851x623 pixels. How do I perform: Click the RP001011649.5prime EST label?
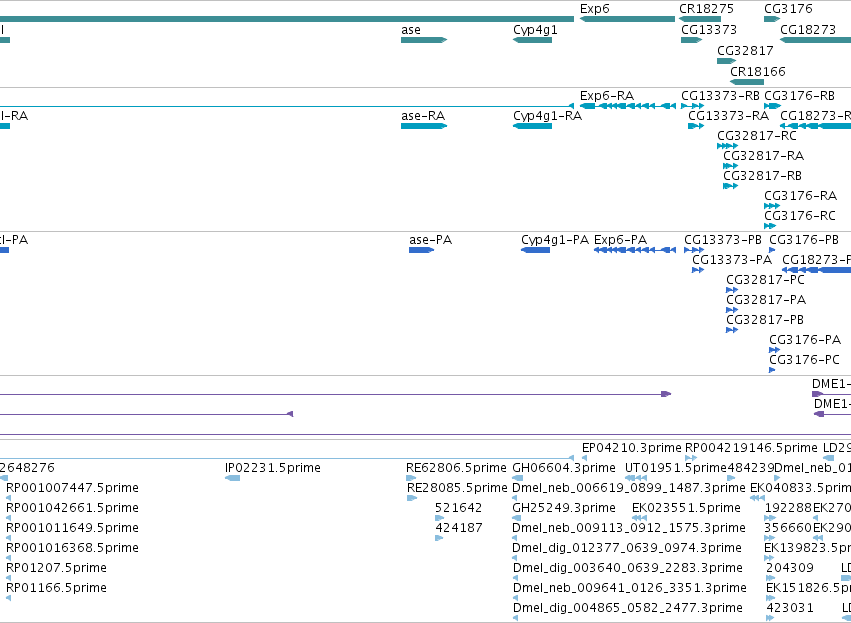click(72, 528)
